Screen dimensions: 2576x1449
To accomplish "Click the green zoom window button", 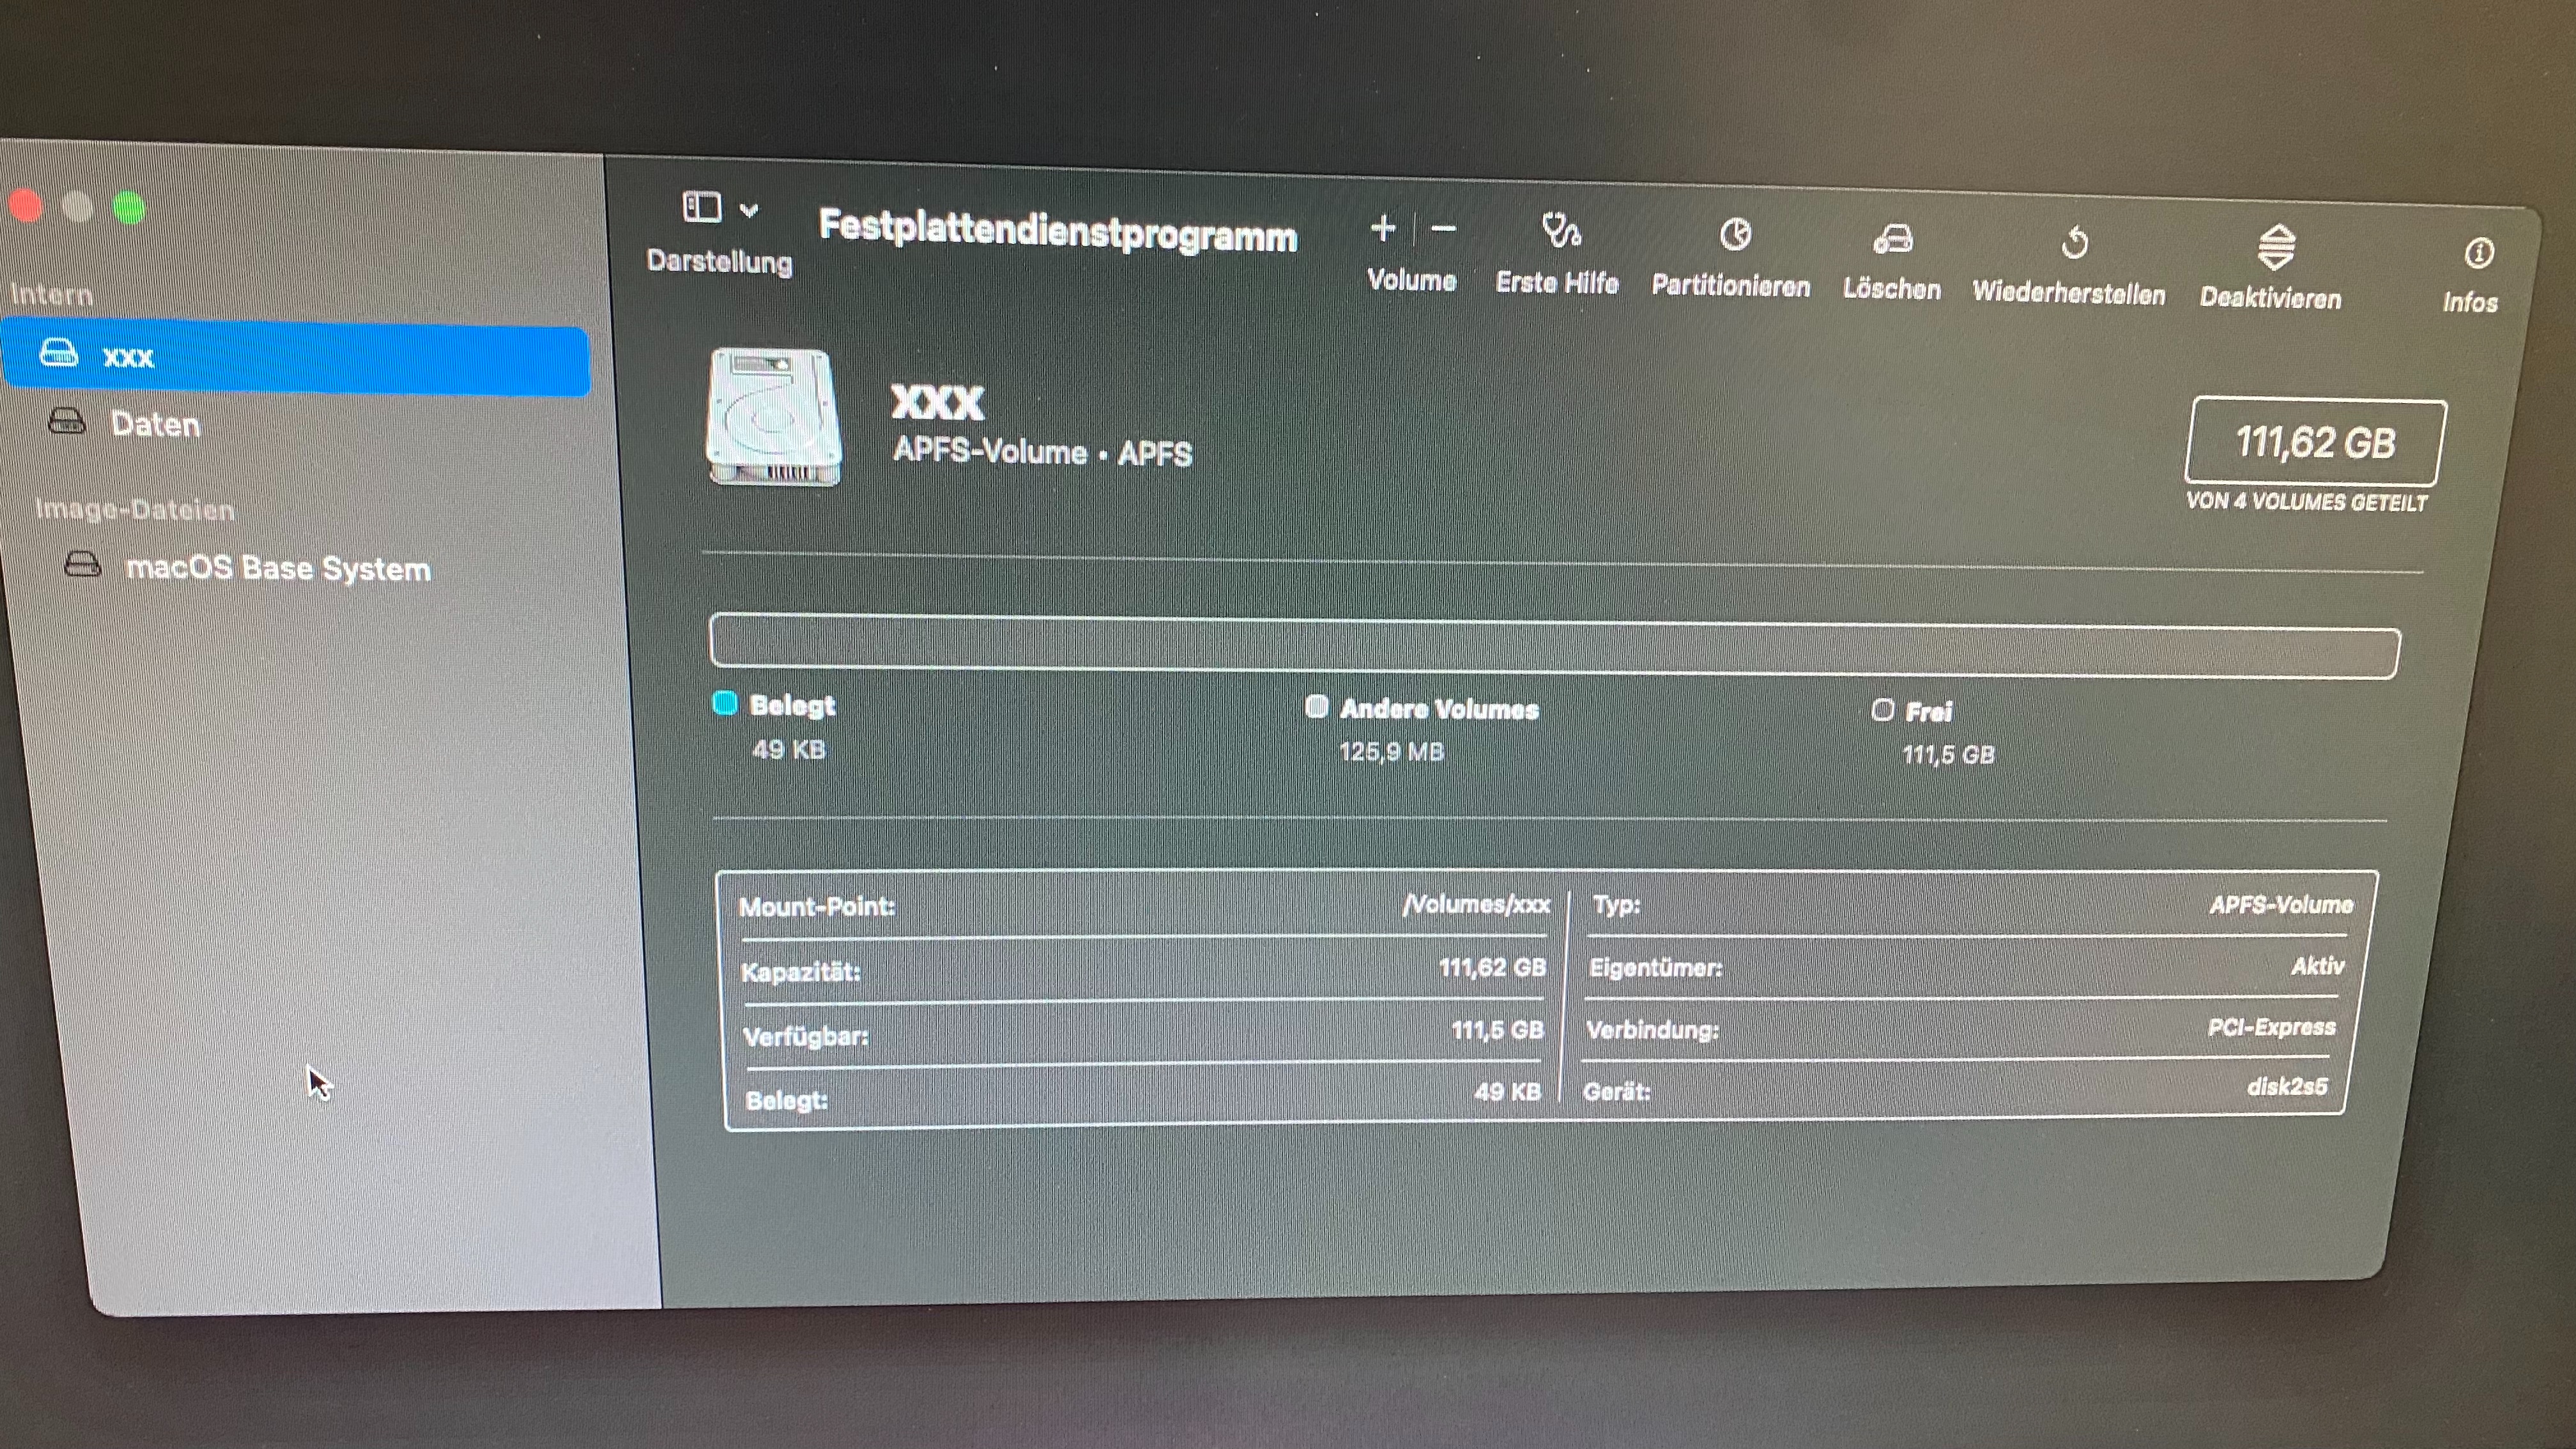I will [x=129, y=208].
